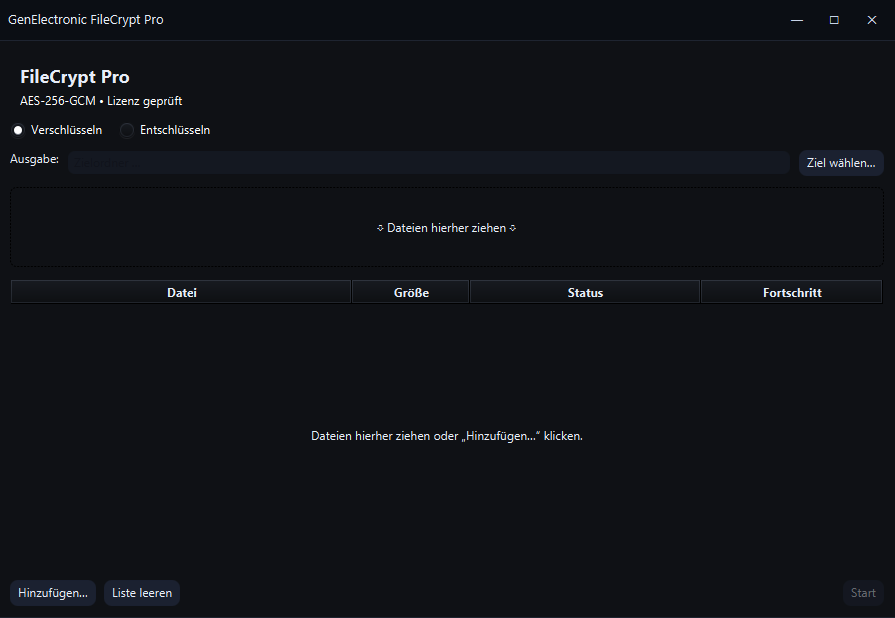Open the 'Hinzufügen...' file dialog
Image resolution: width=895 pixels, height=618 pixels.
tap(53, 593)
